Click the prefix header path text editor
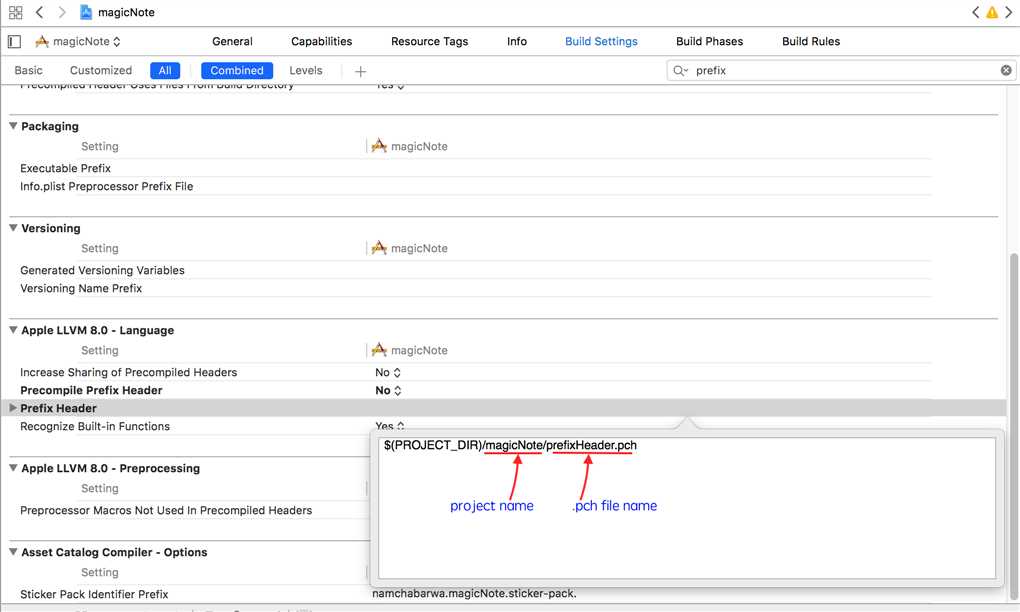Image resolution: width=1020 pixels, height=612 pixels. pyautogui.click(x=686, y=508)
